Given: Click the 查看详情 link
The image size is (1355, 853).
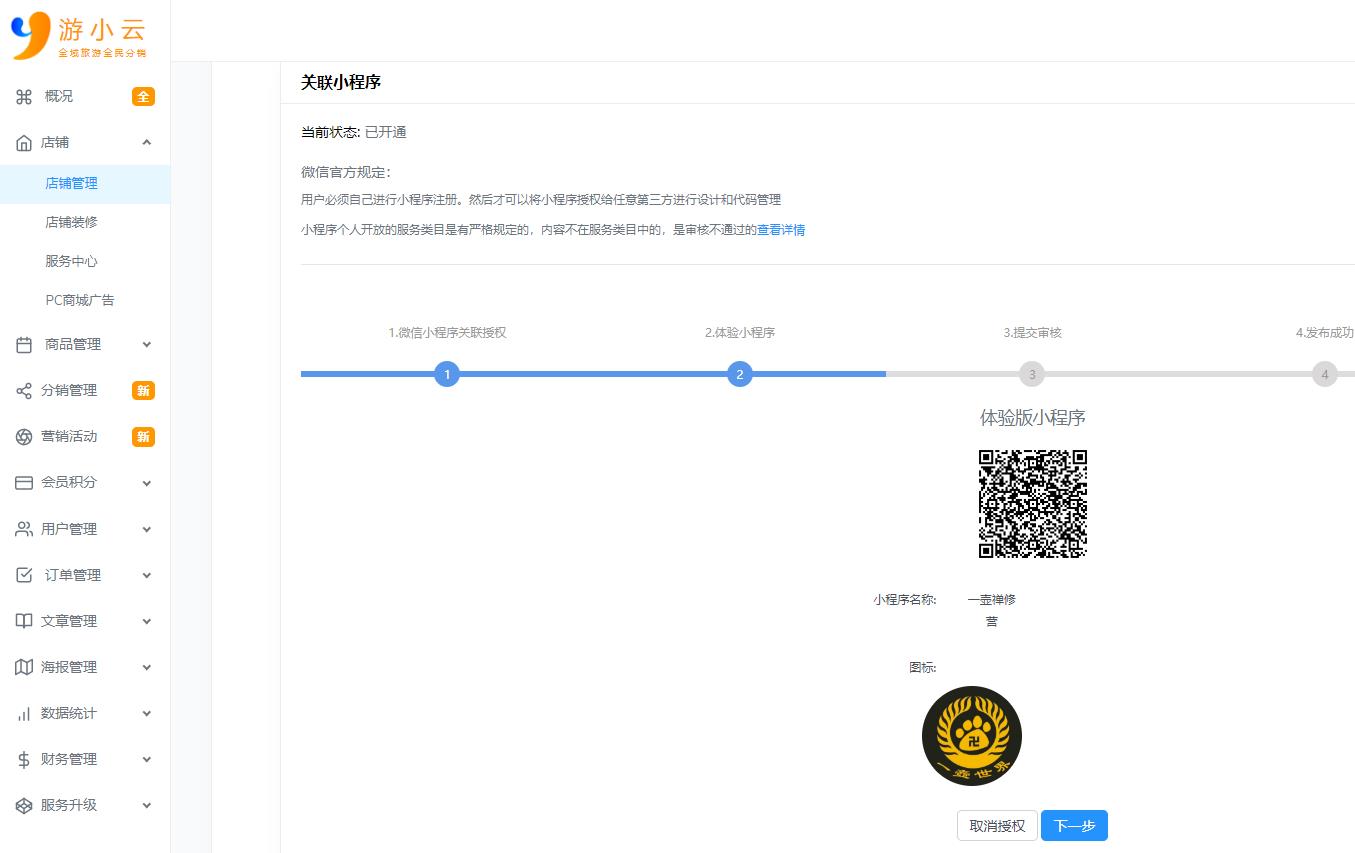Looking at the screenshot, I should [781, 230].
